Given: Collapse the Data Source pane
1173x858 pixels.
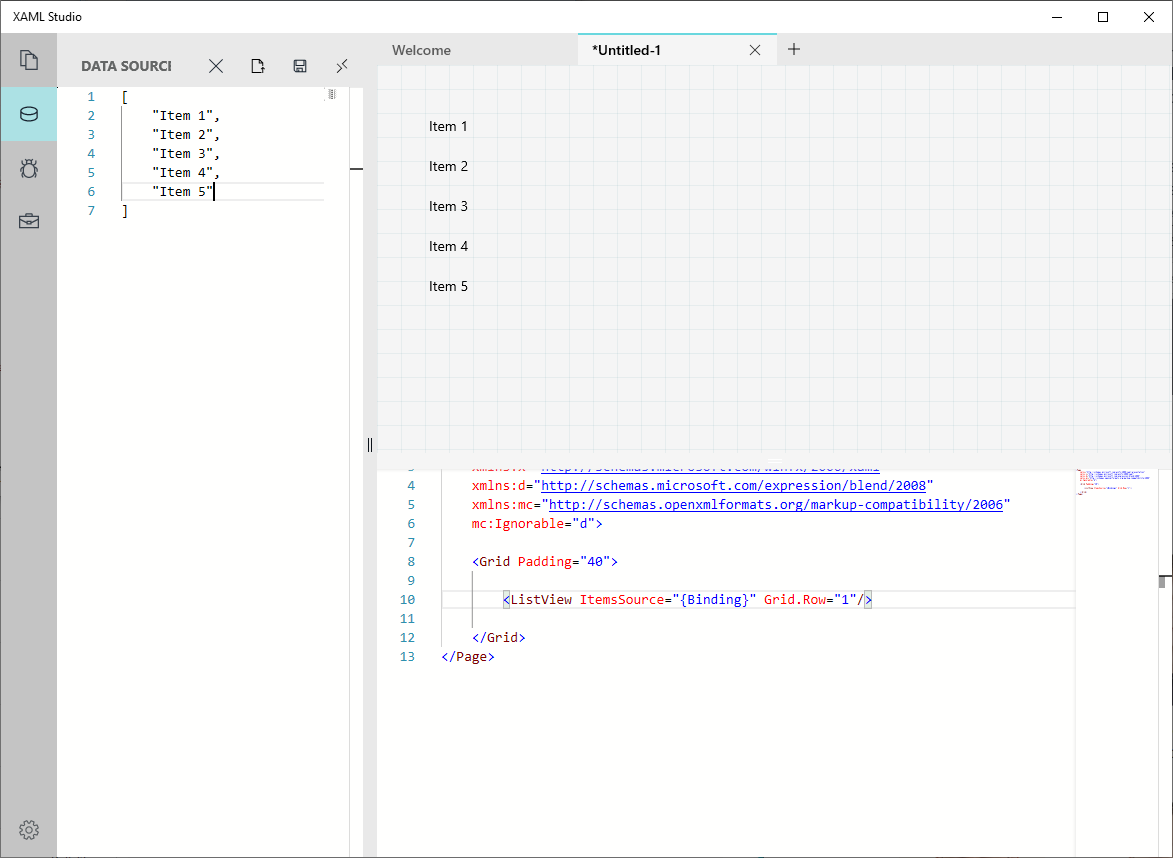Looking at the screenshot, I should click(342, 66).
